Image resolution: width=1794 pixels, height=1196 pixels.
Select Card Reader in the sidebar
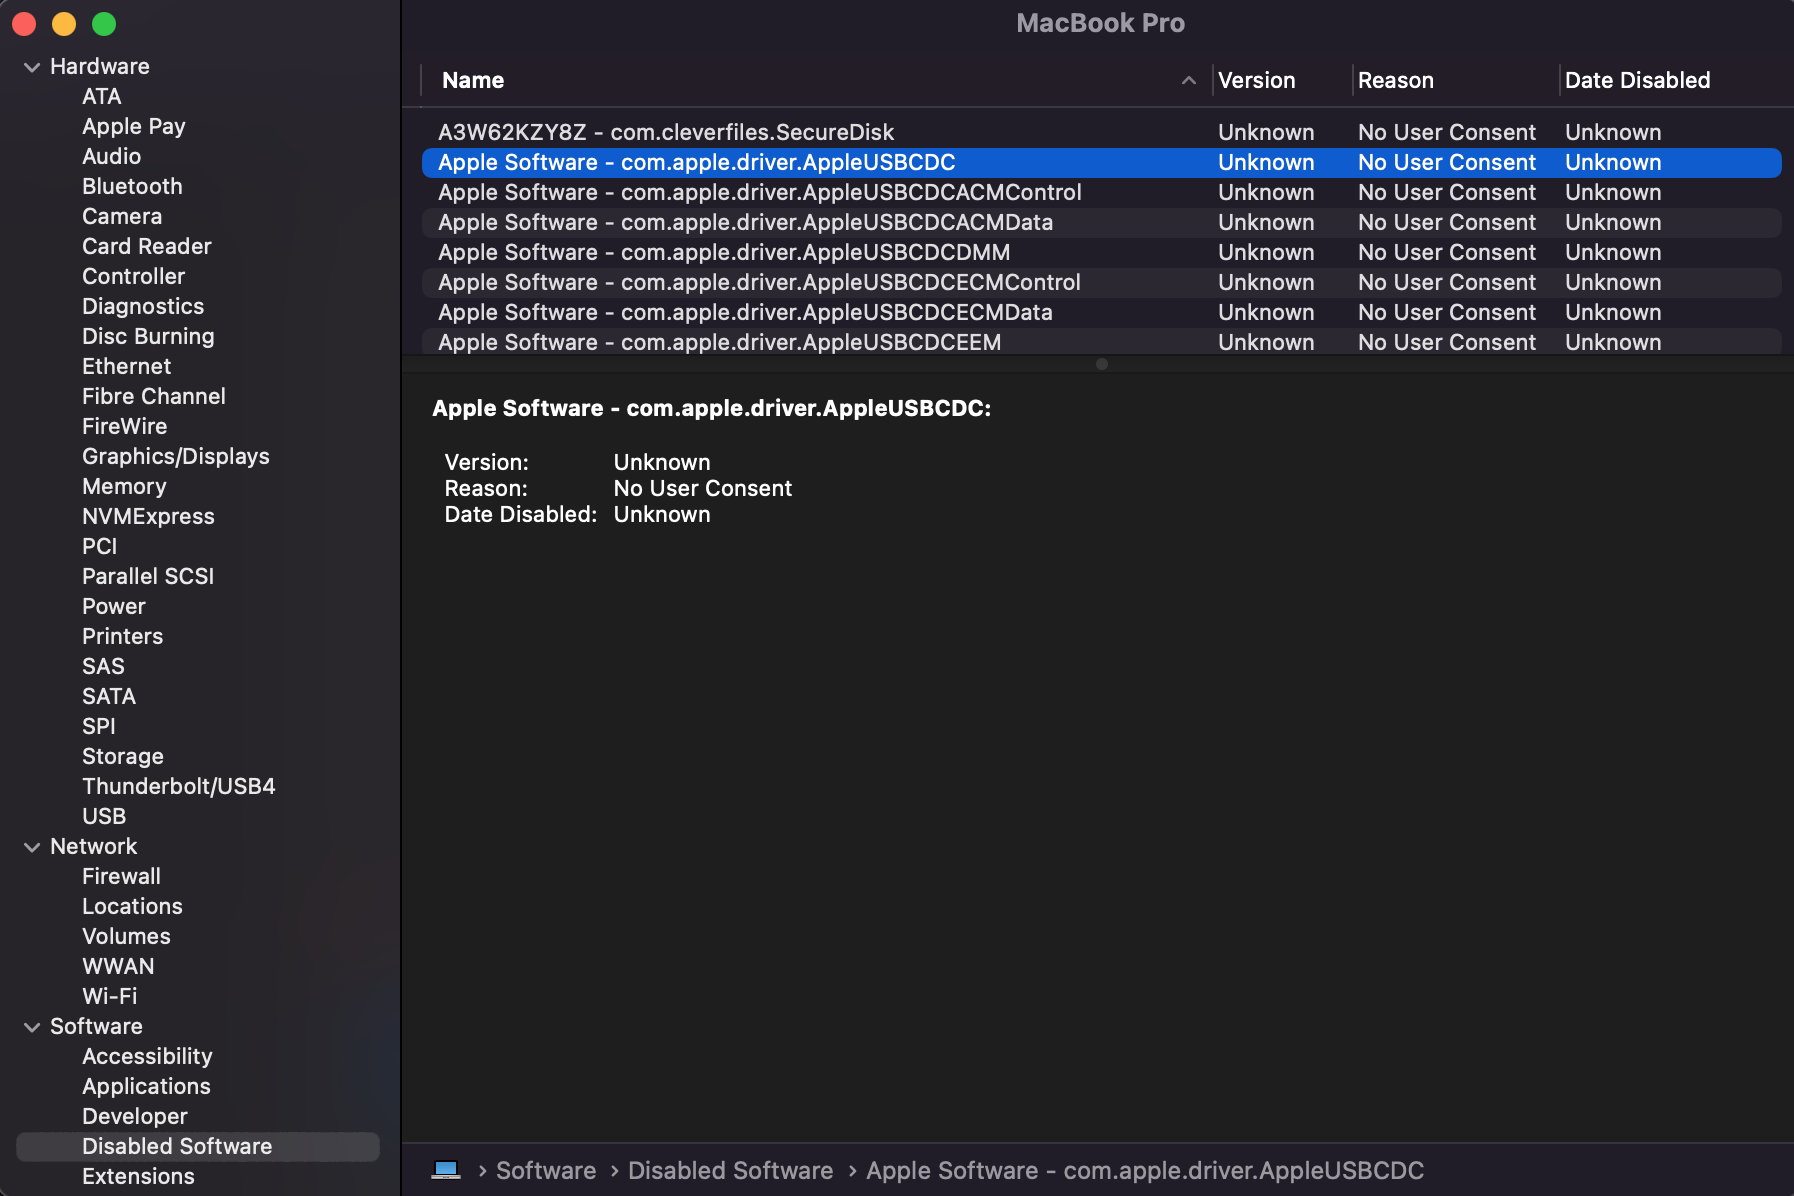pos(146,247)
